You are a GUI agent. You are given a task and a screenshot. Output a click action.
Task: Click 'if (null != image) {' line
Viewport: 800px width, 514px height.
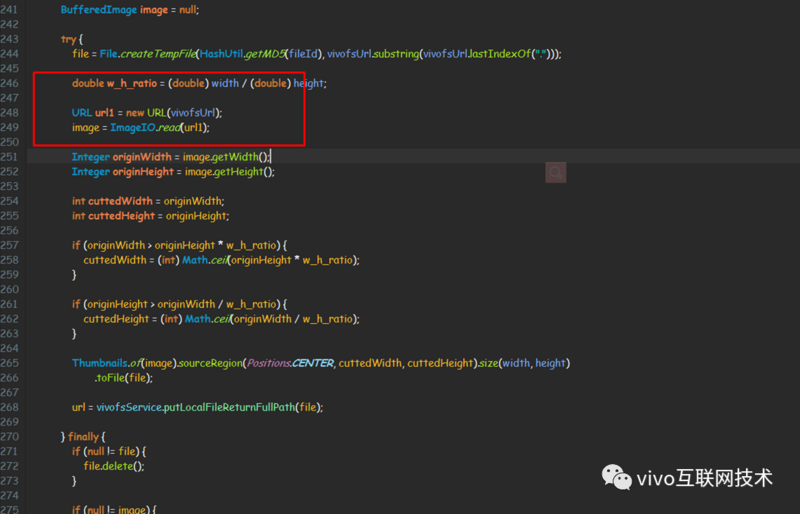pyautogui.click(x=114, y=509)
